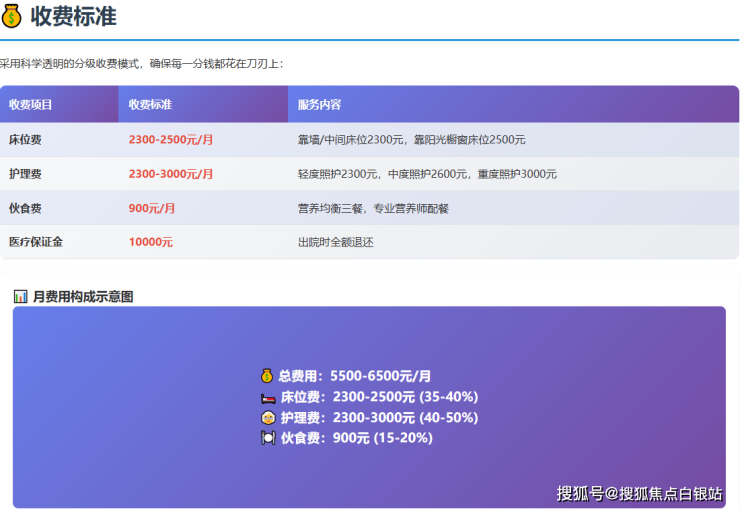Click the nurse face icon before 护理费
Viewport: 740px width, 511px height.
click(x=268, y=417)
